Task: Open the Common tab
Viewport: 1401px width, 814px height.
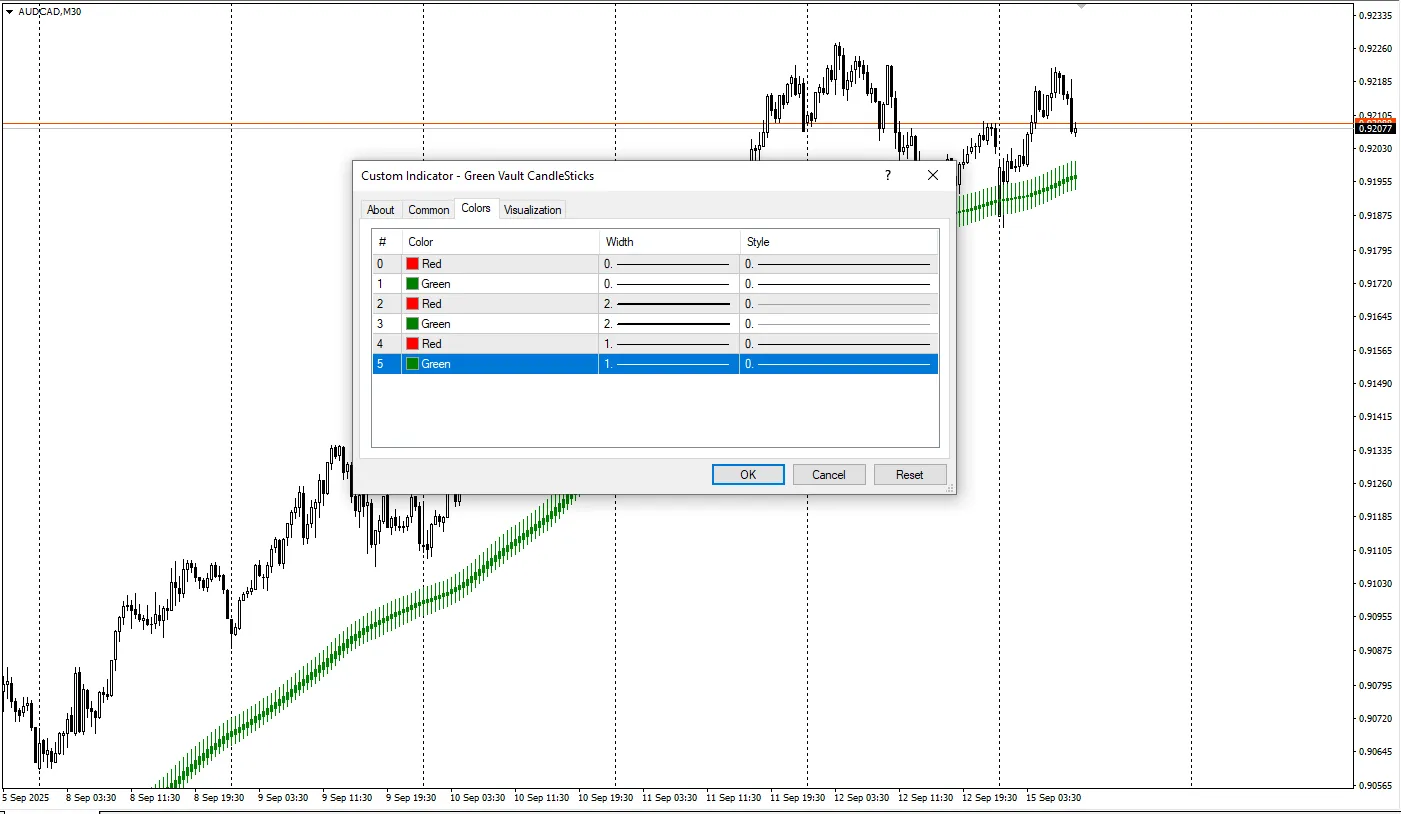Action: click(x=428, y=209)
